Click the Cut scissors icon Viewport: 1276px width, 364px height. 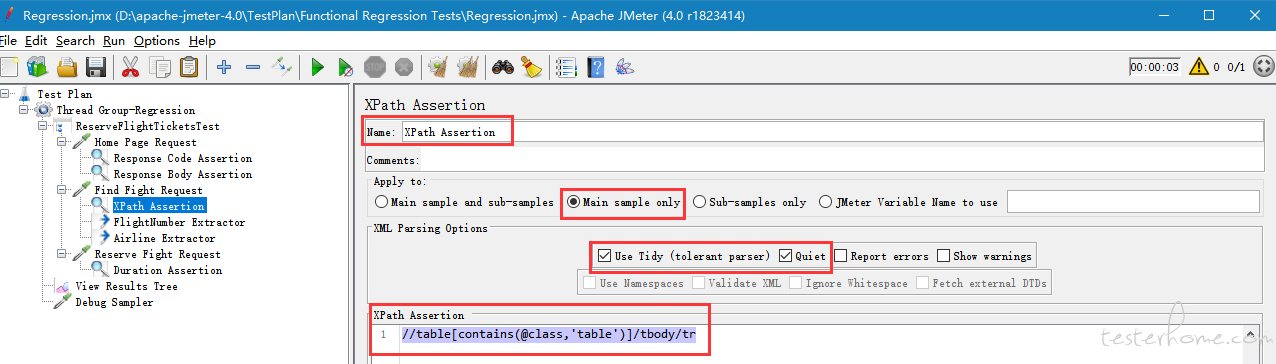[x=130, y=67]
